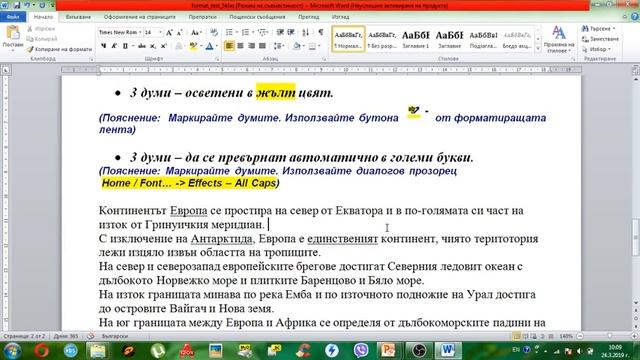Viewport: 640px width, 360px height.
Task: Switch to the View (Изглед) tab
Action: (x=340, y=17)
